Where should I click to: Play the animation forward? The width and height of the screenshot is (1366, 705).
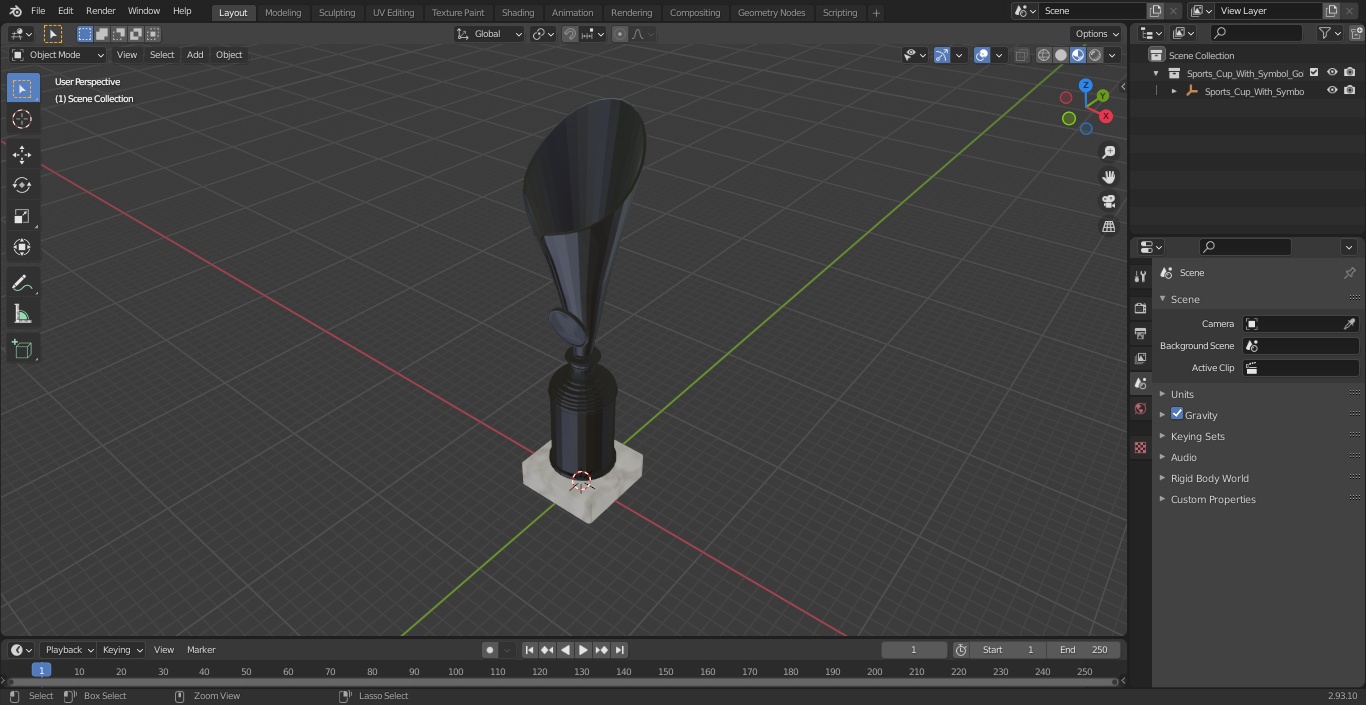pyautogui.click(x=583, y=650)
